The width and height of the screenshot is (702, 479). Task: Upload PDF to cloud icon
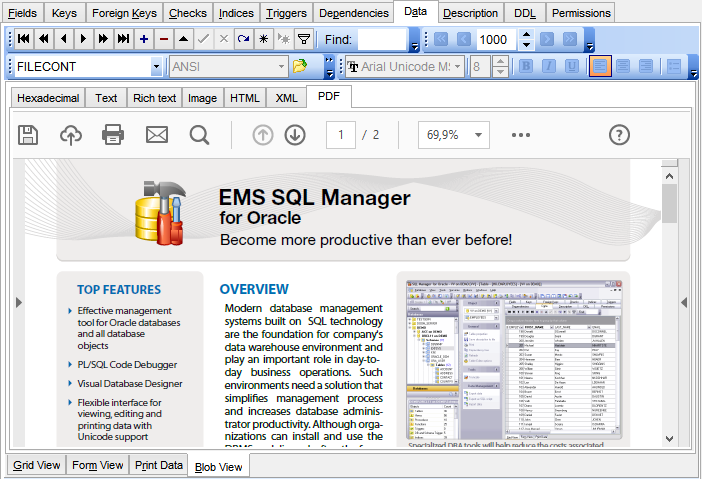[71, 135]
